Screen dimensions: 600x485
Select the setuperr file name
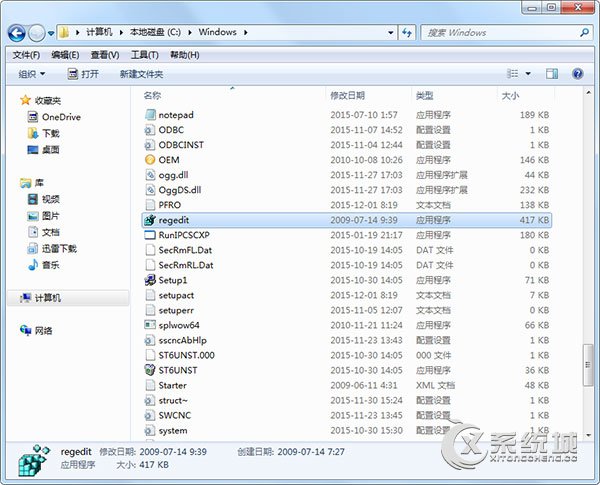[x=176, y=310]
